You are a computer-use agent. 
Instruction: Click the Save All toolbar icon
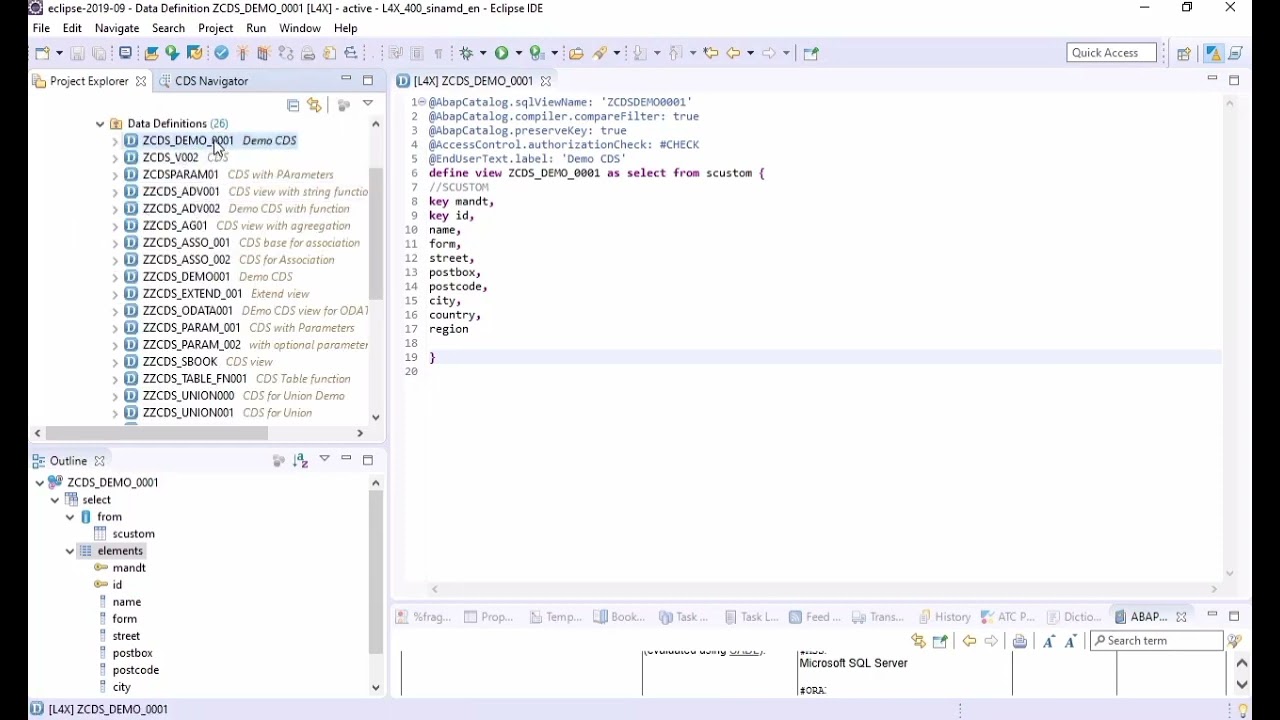click(x=99, y=53)
